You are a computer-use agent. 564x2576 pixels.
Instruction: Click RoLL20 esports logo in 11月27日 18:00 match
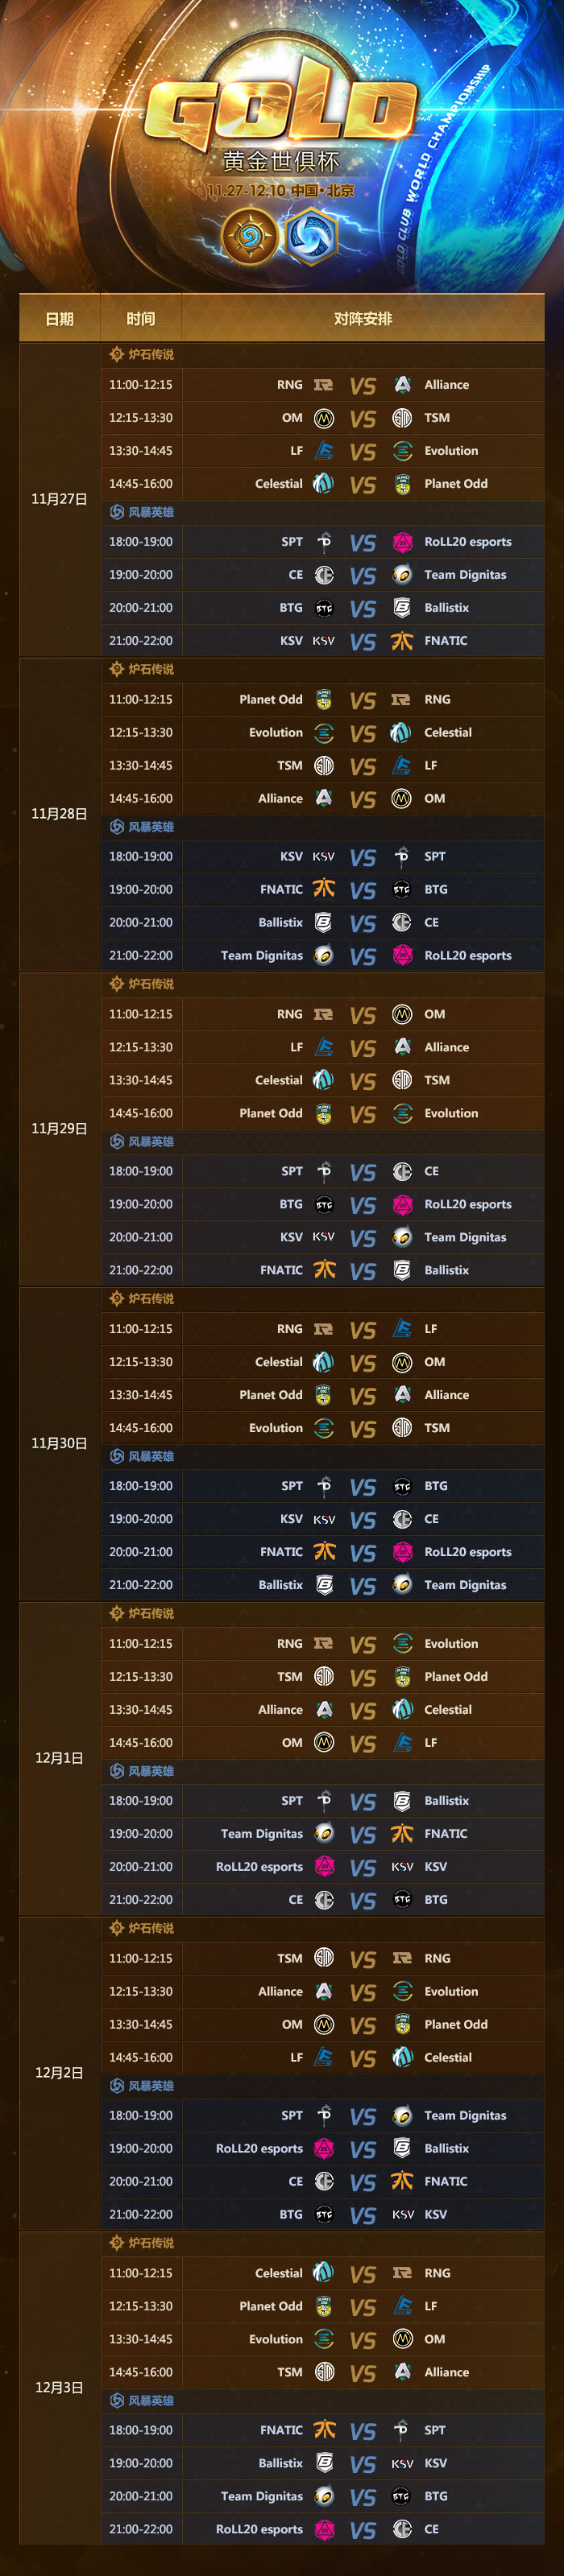click(402, 542)
